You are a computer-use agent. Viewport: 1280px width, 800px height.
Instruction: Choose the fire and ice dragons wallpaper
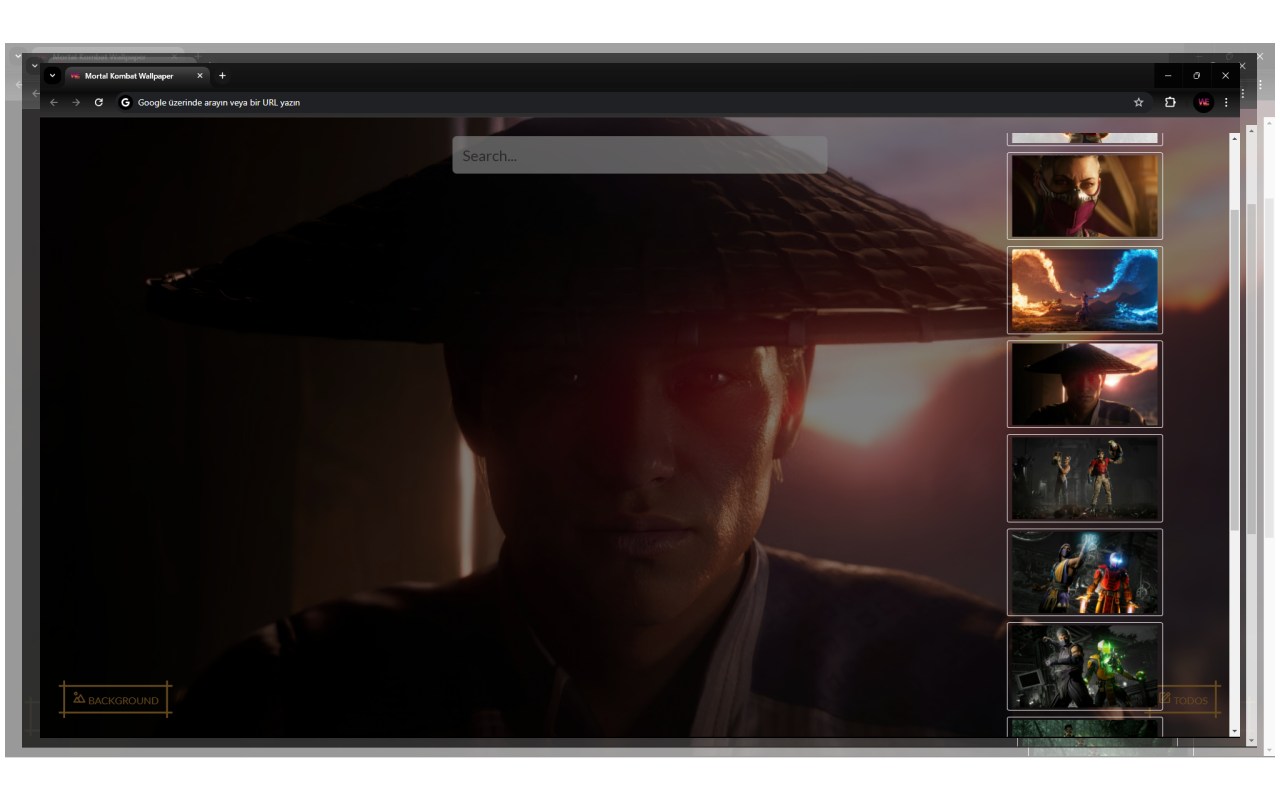pyautogui.click(x=1085, y=290)
